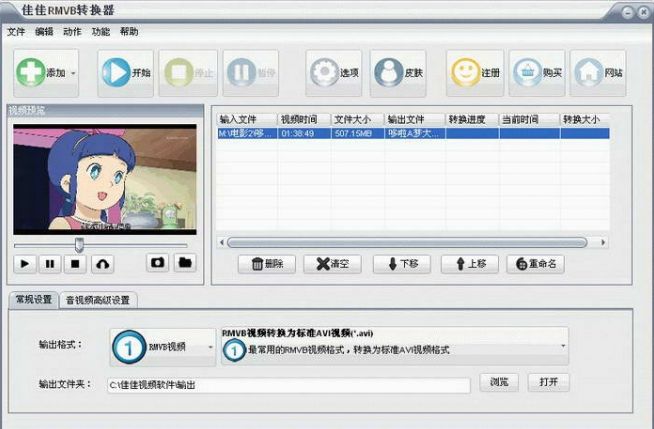This screenshot has height=429, width=654.
Task: Click the 暂停 pause toolbar button
Action: [251, 73]
